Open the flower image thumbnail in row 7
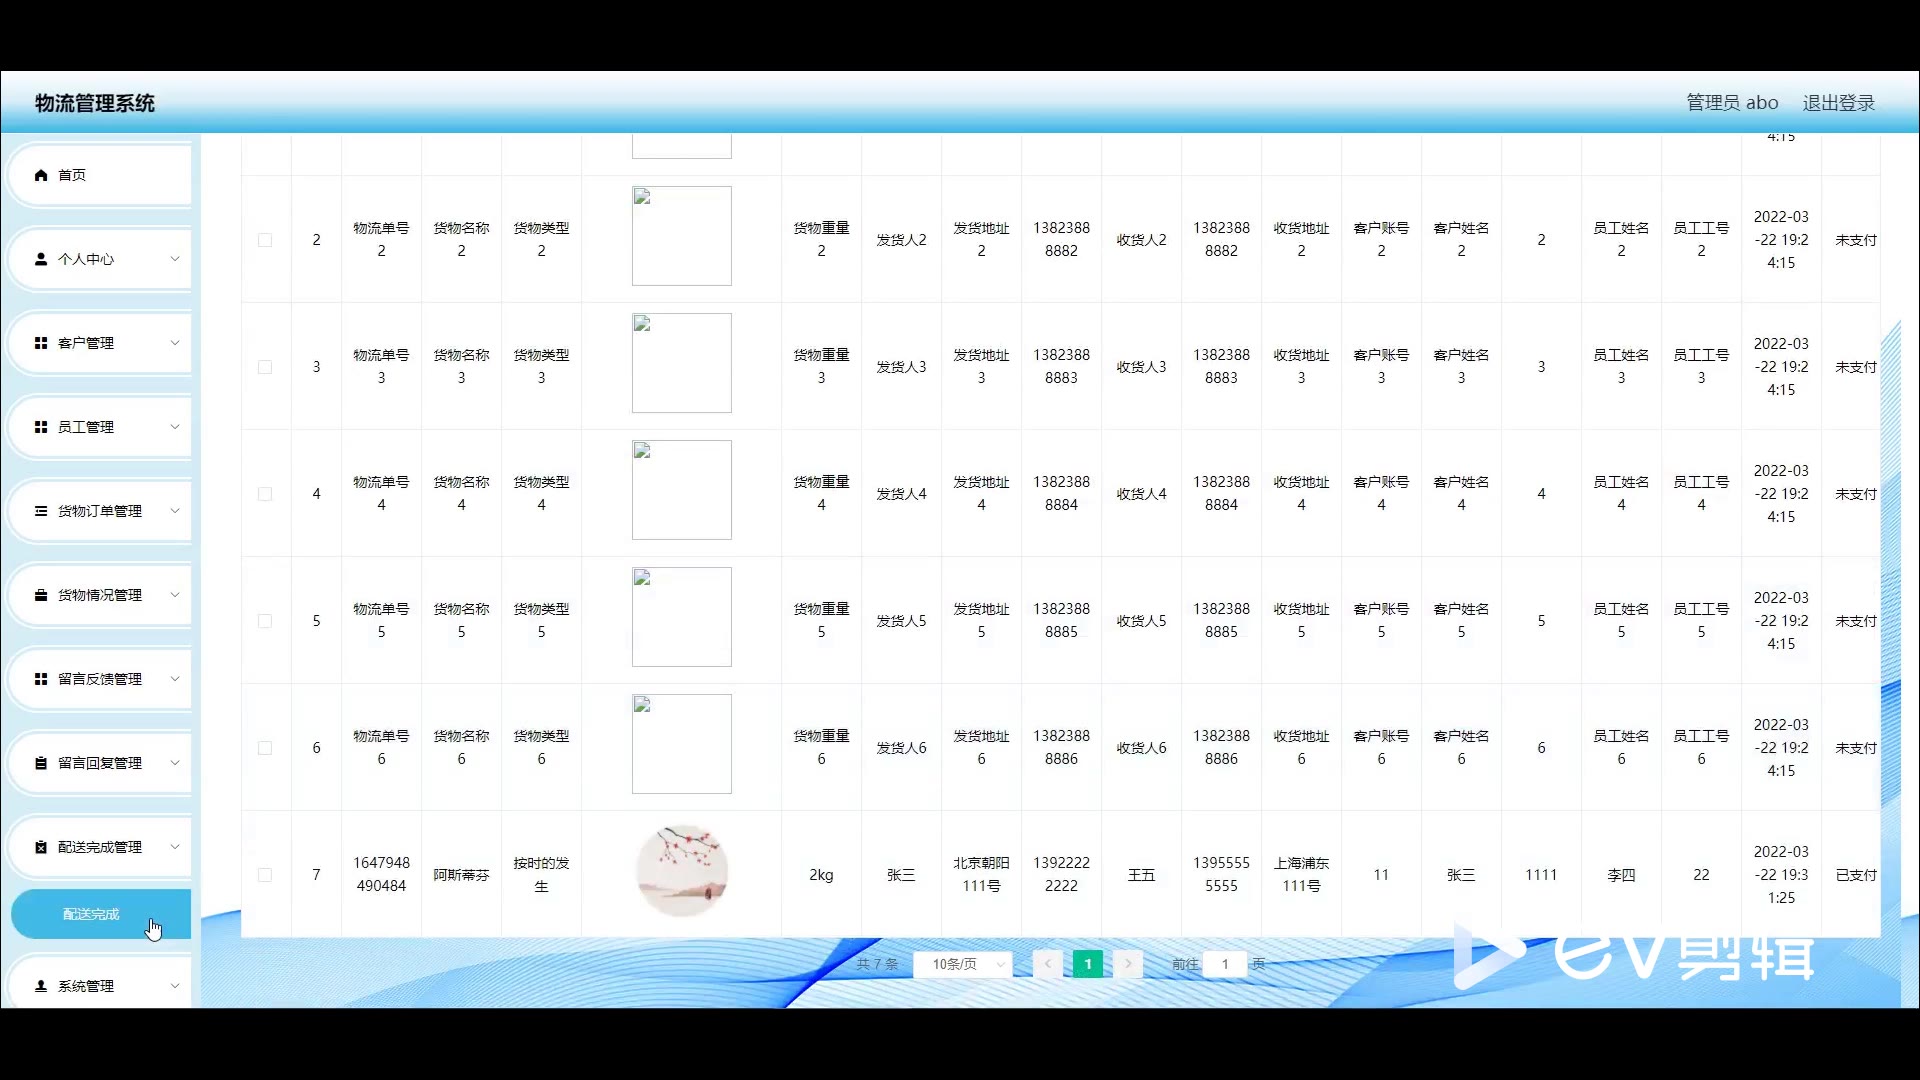 coord(682,871)
